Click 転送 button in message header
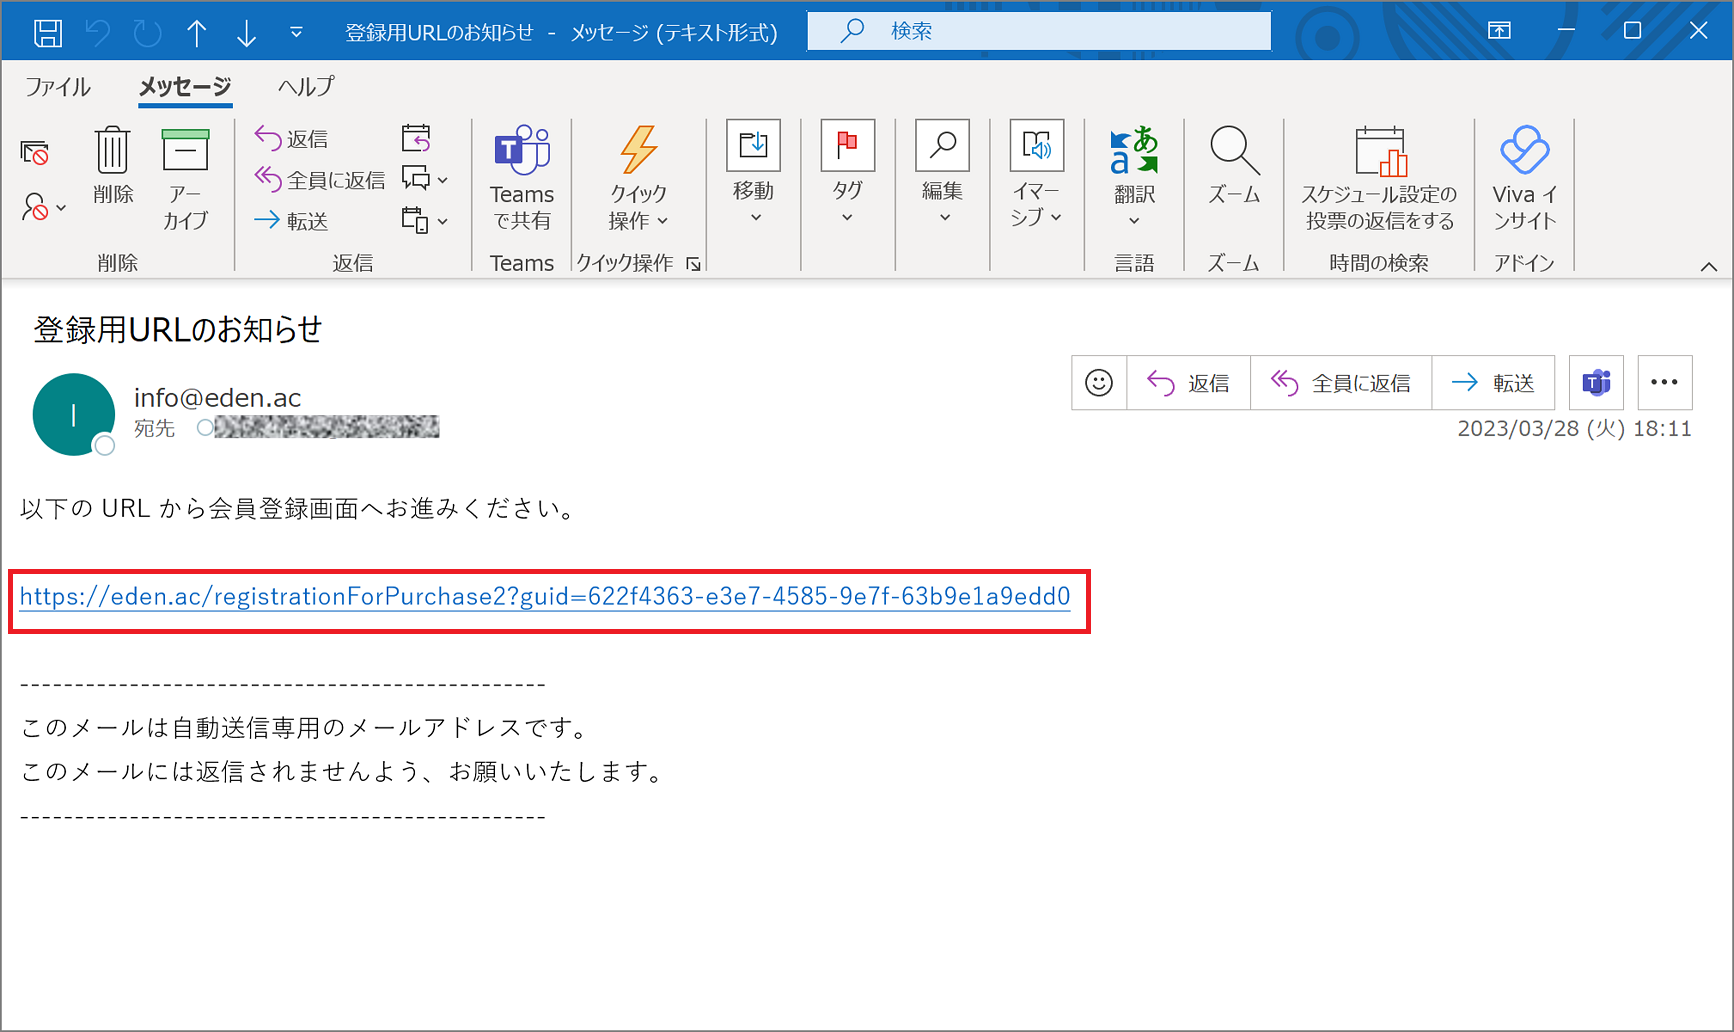Image resolution: width=1734 pixels, height=1032 pixels. coord(1493,383)
